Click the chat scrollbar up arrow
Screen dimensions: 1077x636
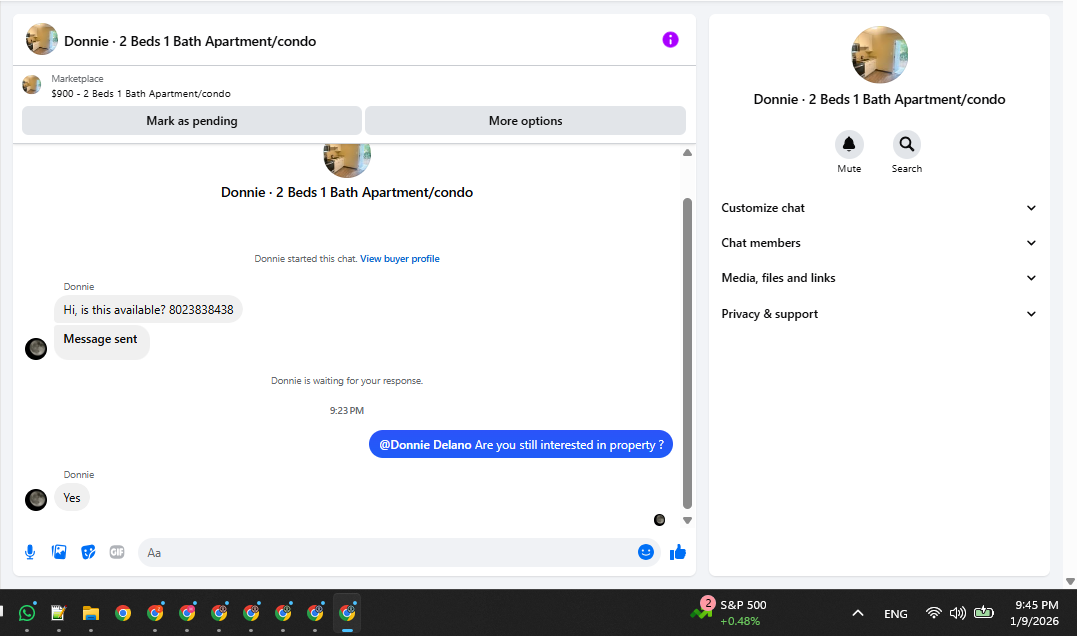point(688,152)
